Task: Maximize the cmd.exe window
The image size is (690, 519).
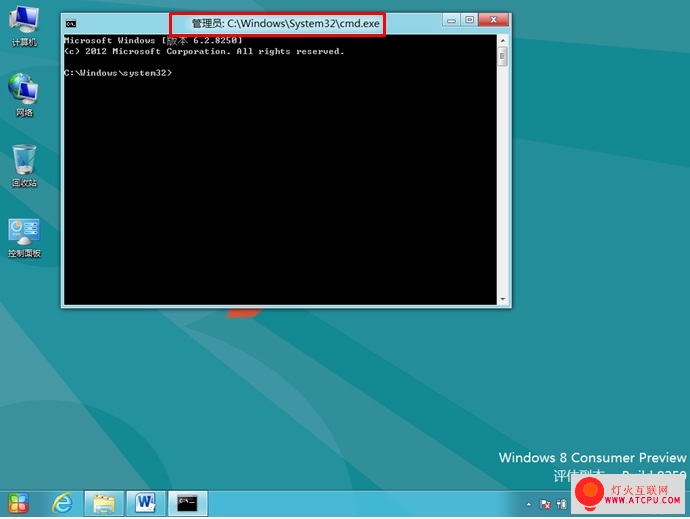Action: pyautogui.click(x=470, y=20)
